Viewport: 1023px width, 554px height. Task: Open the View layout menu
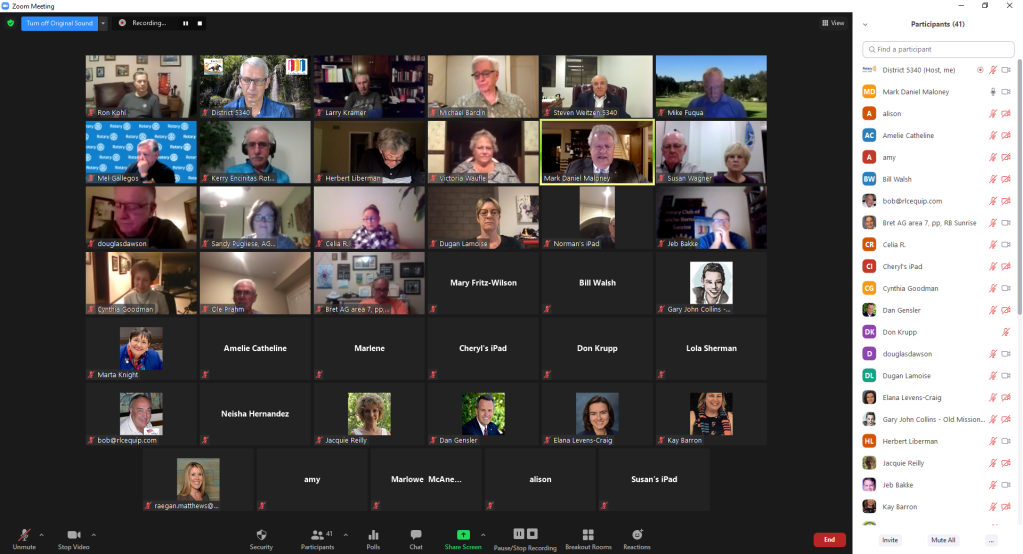(832, 22)
